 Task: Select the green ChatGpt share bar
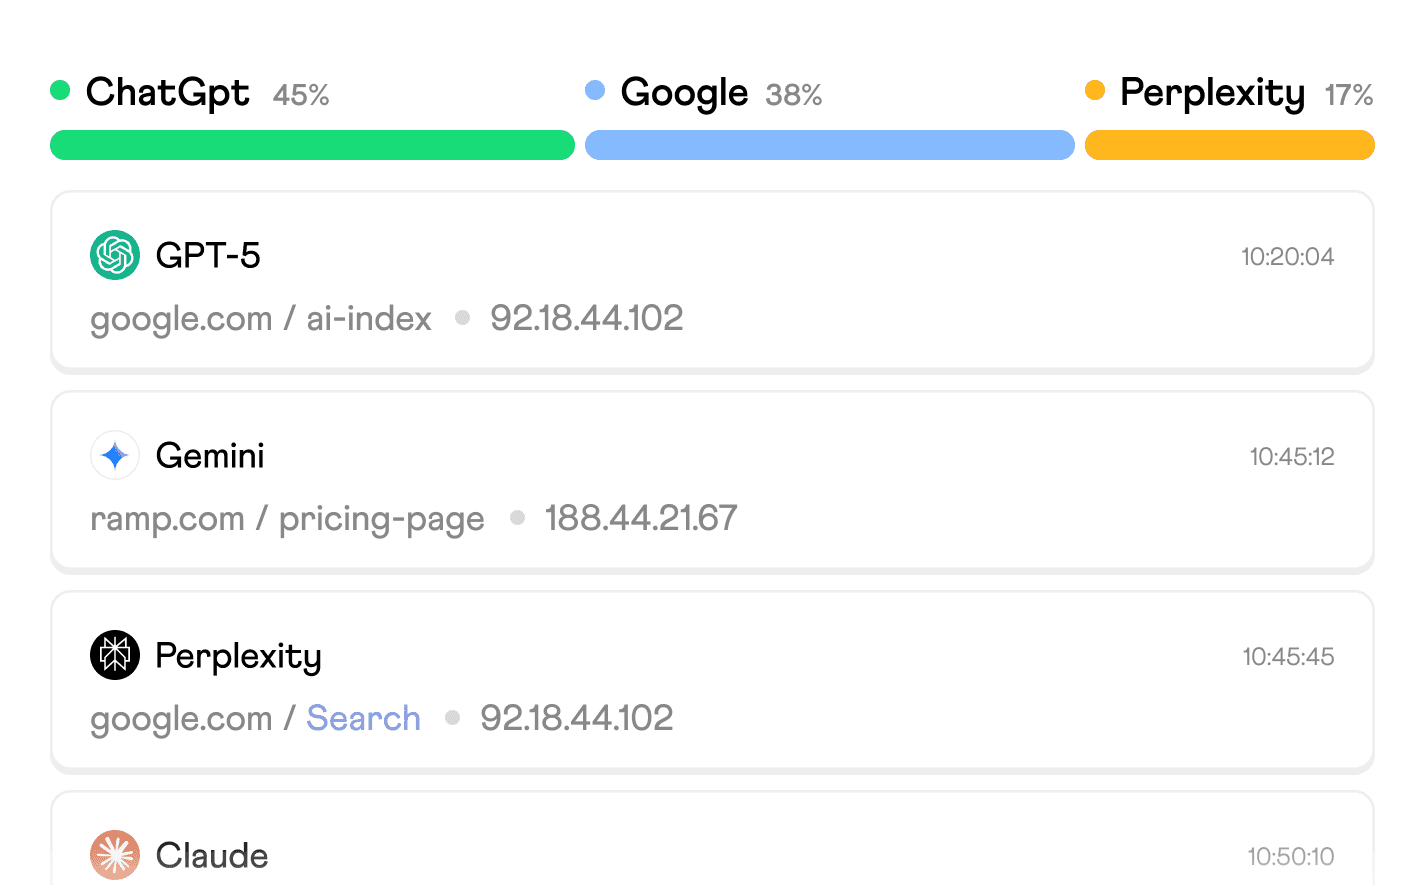(312, 145)
